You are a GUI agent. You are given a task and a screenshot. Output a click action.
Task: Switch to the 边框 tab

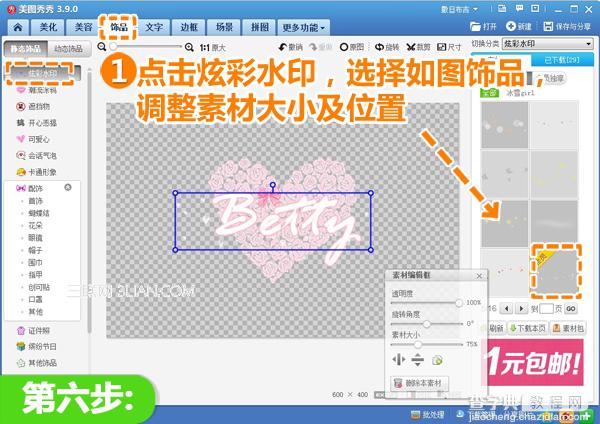point(187,26)
